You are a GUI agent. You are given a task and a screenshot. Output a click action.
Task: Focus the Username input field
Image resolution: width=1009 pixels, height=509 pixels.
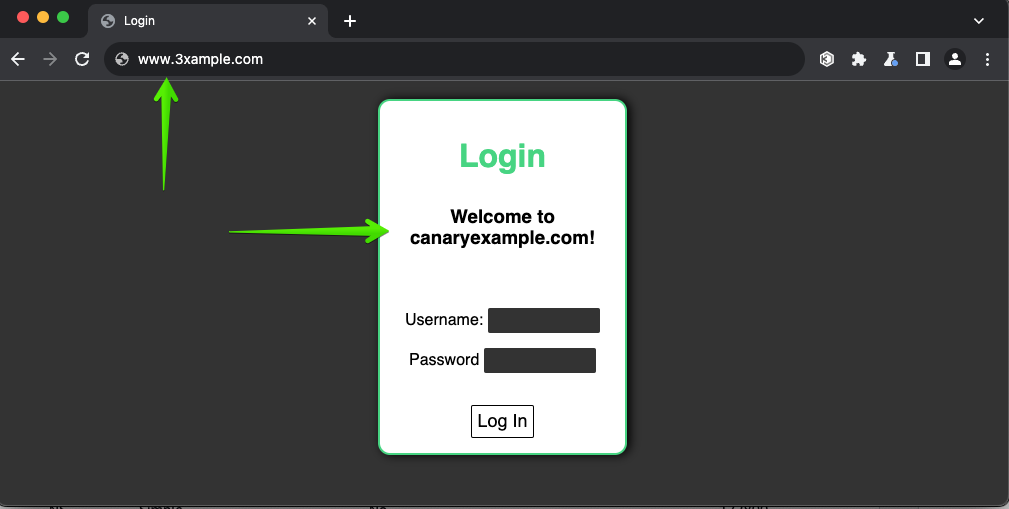point(543,320)
